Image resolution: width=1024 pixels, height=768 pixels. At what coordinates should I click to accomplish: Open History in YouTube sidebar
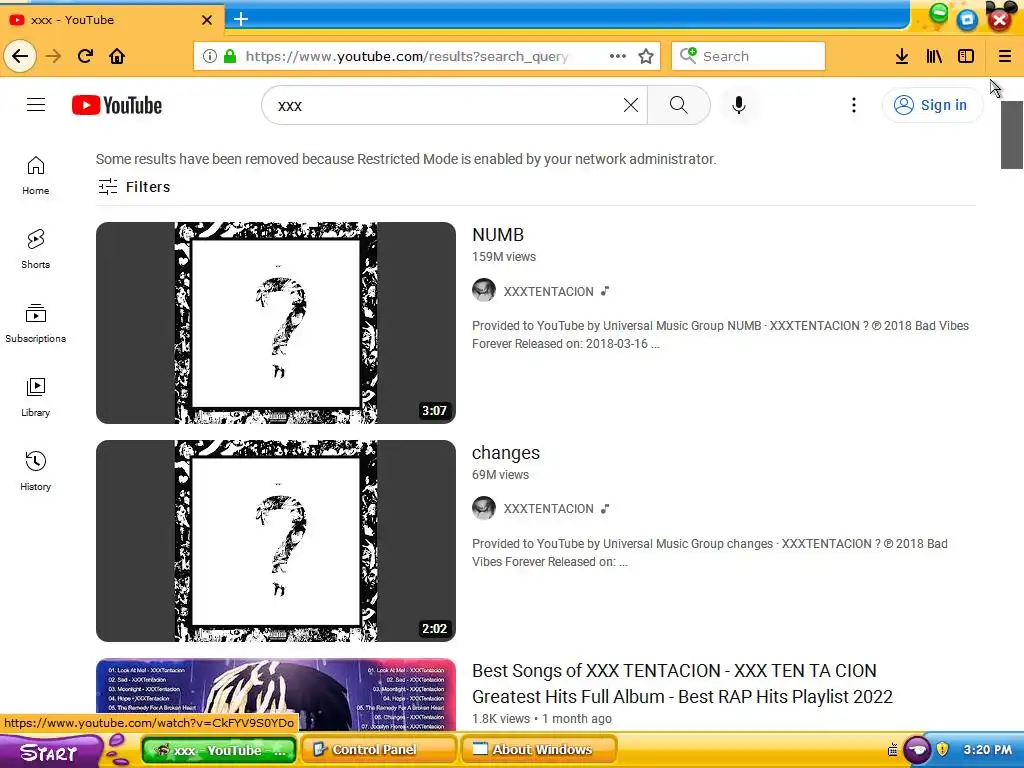[x=35, y=471]
